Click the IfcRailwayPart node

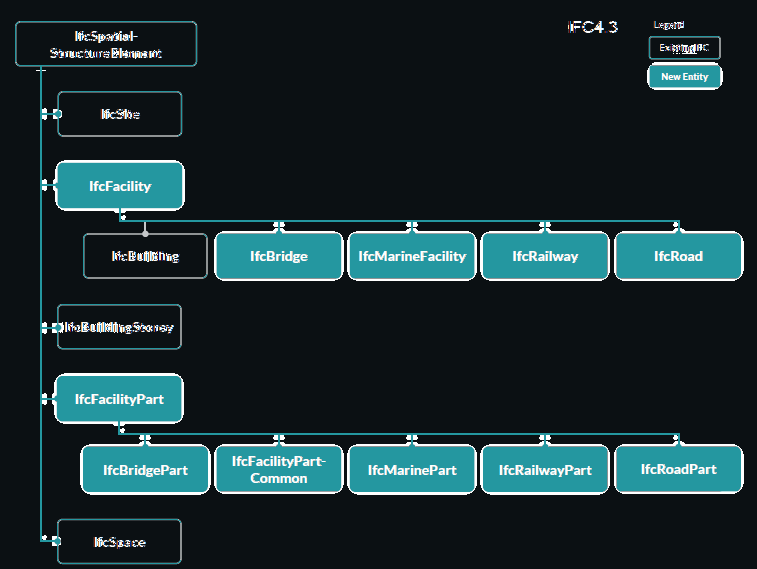(545, 470)
